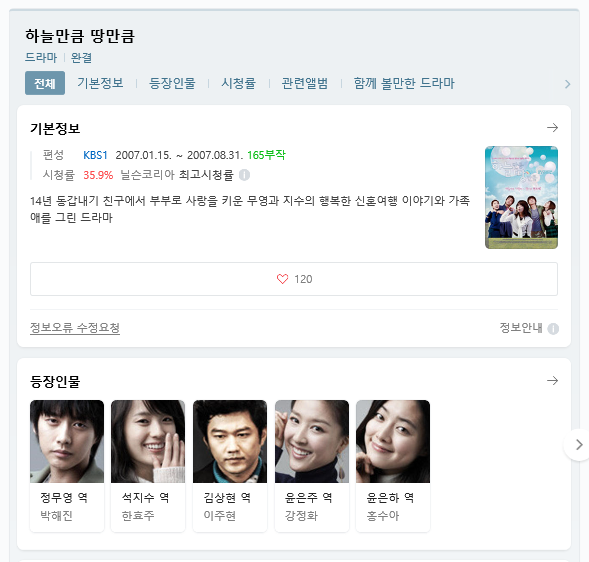Click the 드라마 category link under title
The image size is (589, 562).
pyautogui.click(x=41, y=57)
